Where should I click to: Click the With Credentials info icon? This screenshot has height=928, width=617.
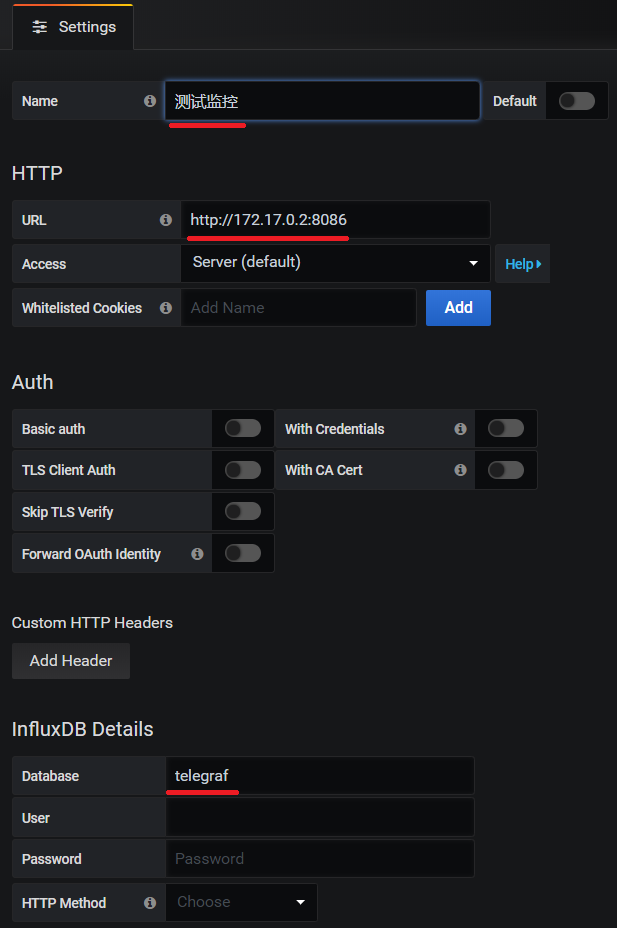click(x=460, y=429)
